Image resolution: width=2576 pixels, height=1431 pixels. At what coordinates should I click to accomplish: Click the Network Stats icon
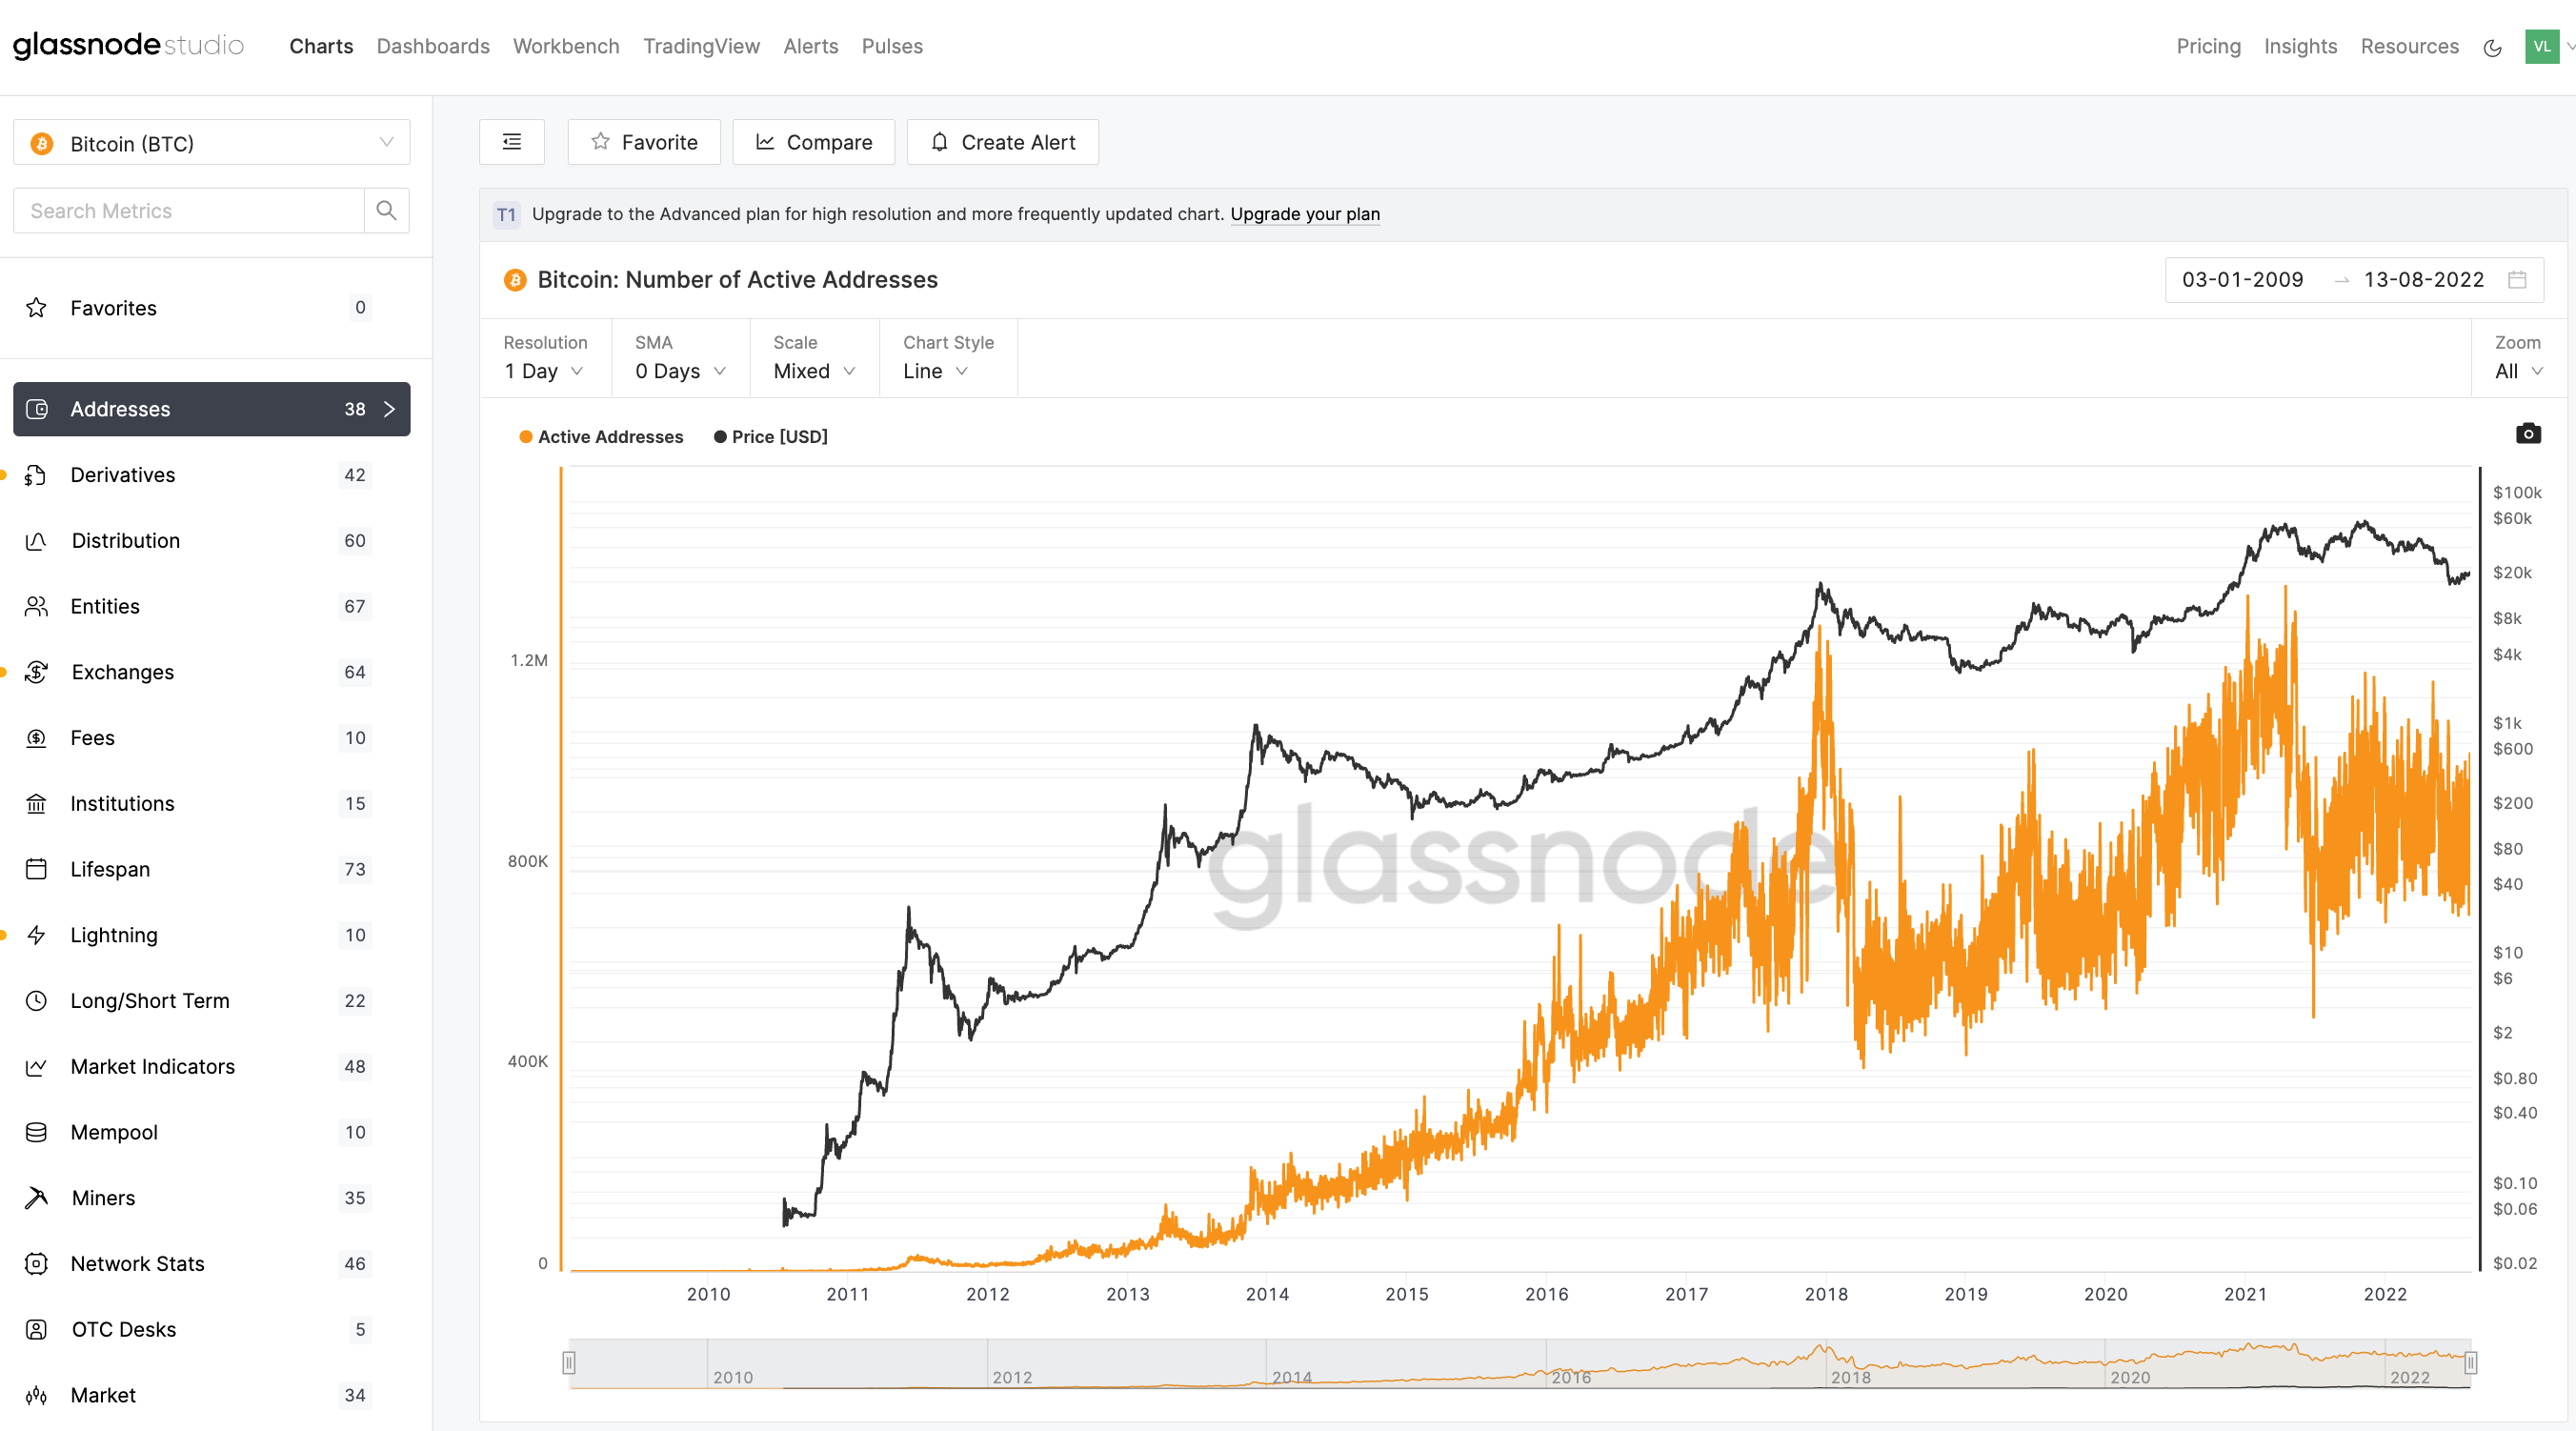tap(37, 1264)
